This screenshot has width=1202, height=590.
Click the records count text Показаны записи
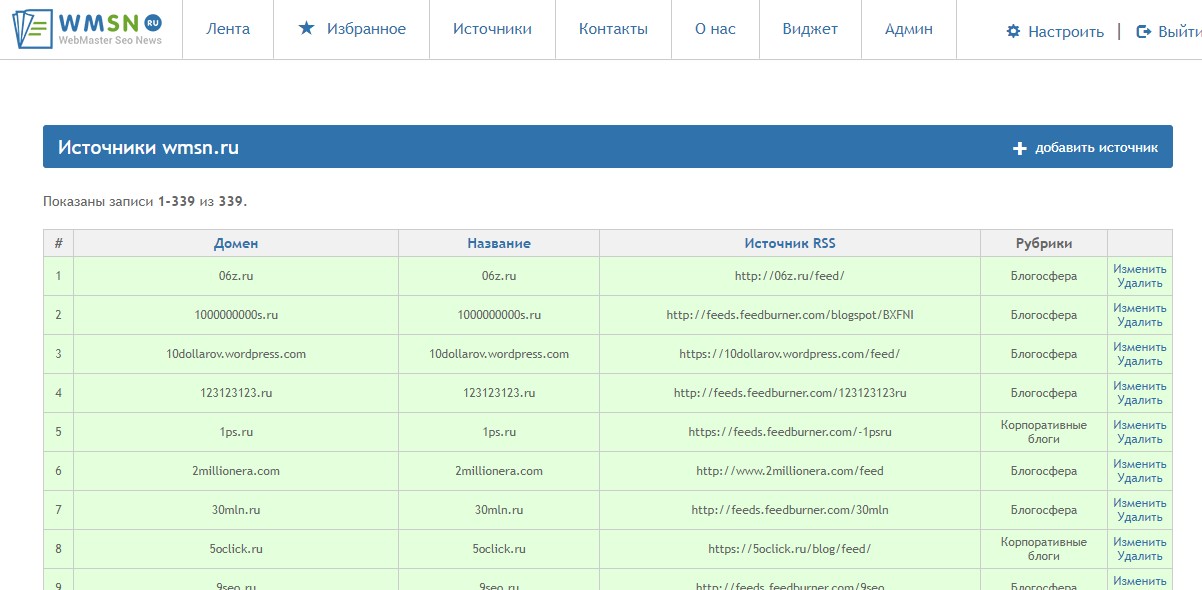145,201
